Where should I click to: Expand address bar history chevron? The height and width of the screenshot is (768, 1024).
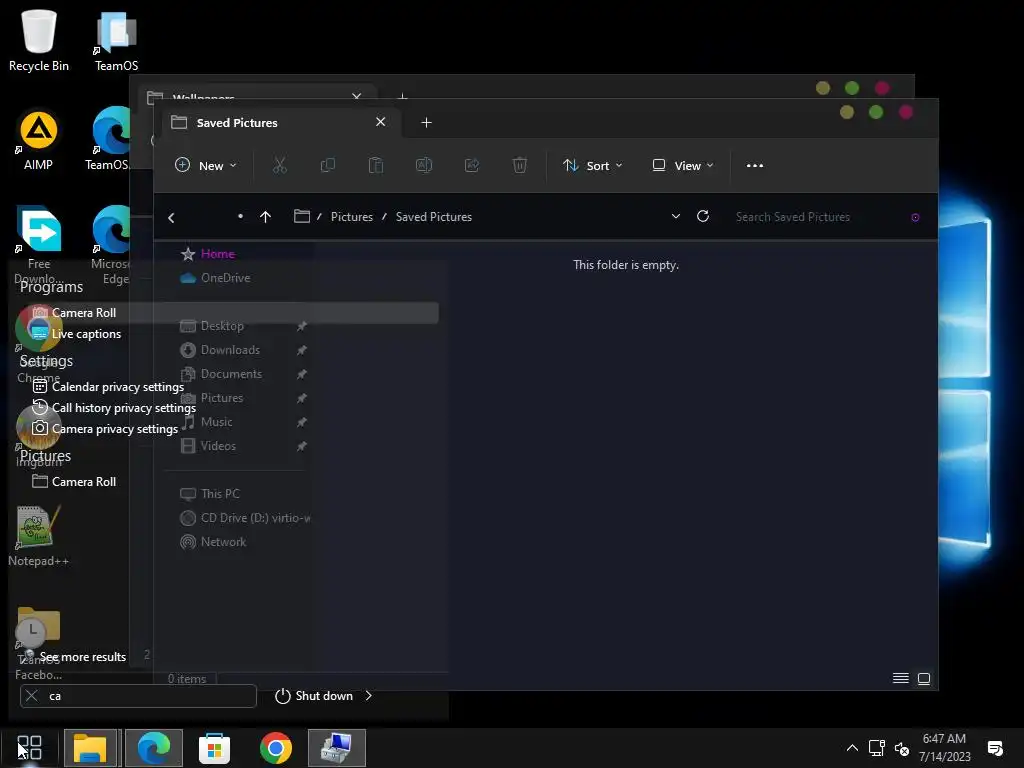[676, 216]
